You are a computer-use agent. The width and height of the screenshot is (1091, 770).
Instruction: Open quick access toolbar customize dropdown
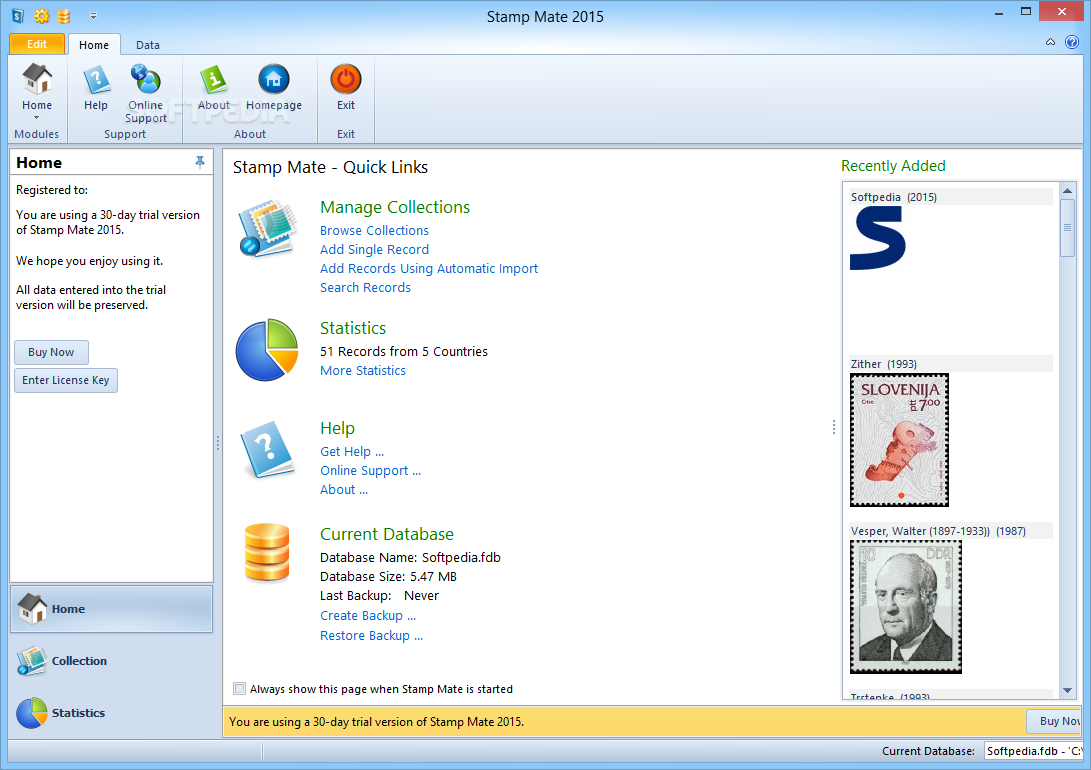93,15
